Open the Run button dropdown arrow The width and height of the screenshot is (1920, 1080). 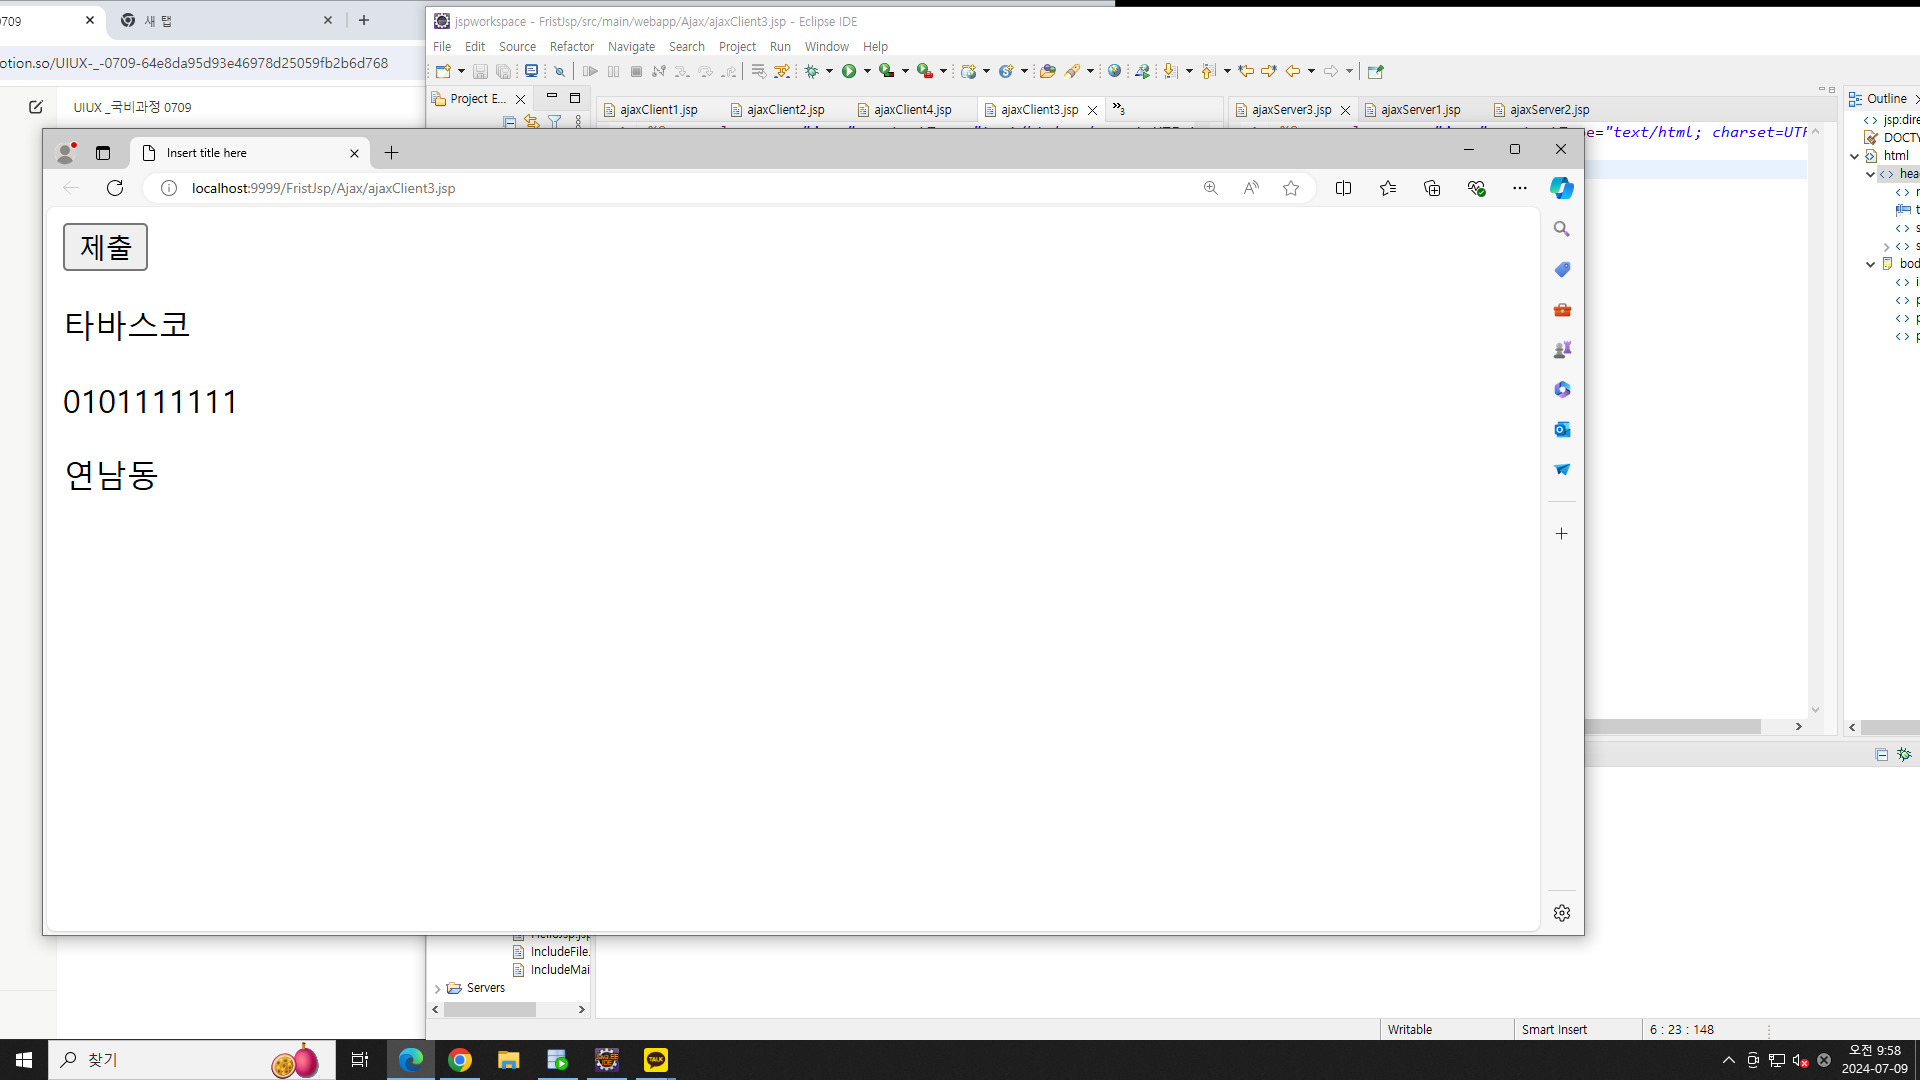tap(867, 71)
